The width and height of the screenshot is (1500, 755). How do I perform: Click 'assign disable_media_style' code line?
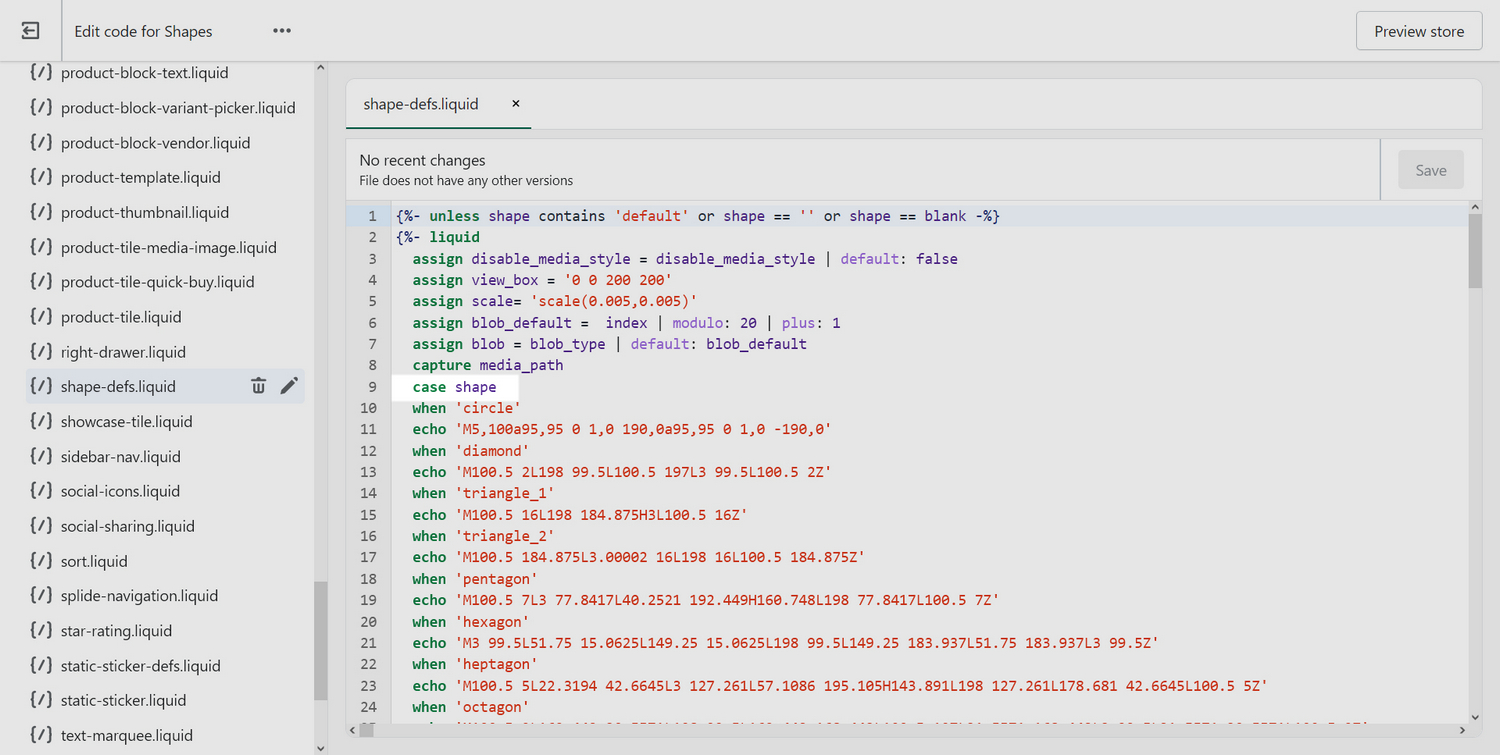[x=685, y=259]
